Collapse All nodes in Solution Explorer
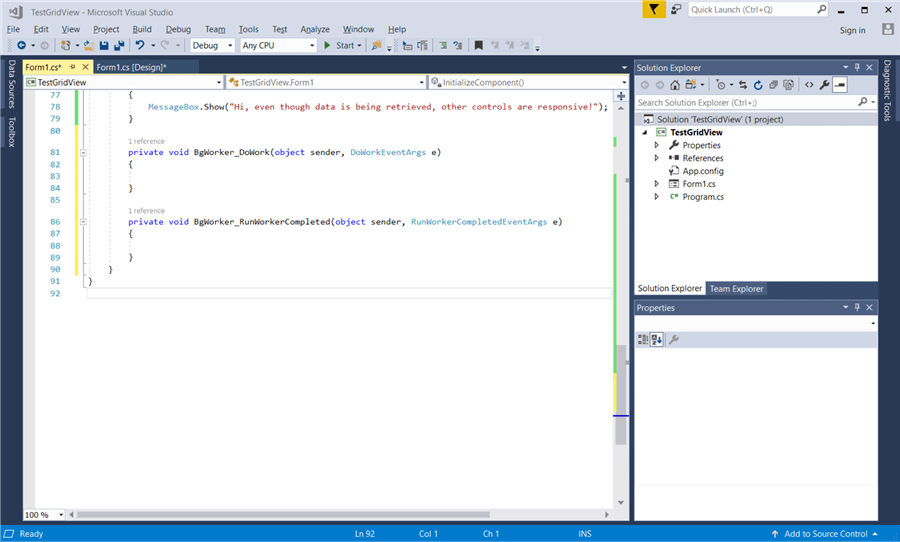 pyautogui.click(x=774, y=85)
